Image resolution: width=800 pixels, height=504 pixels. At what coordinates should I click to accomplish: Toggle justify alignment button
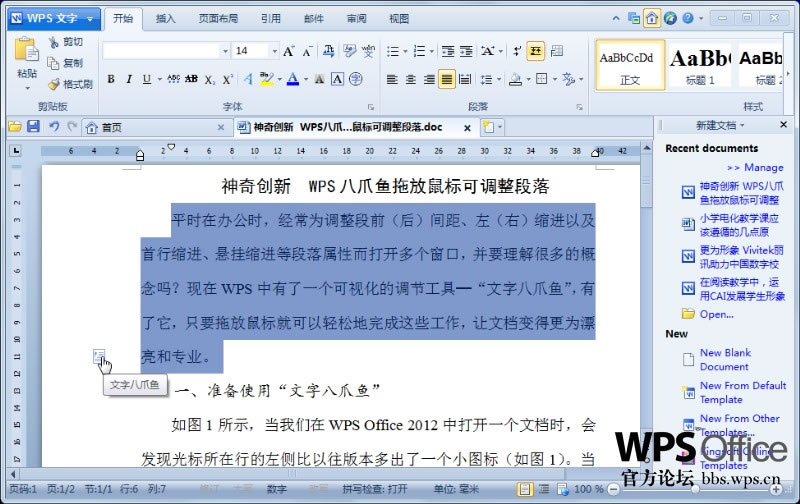(446, 79)
